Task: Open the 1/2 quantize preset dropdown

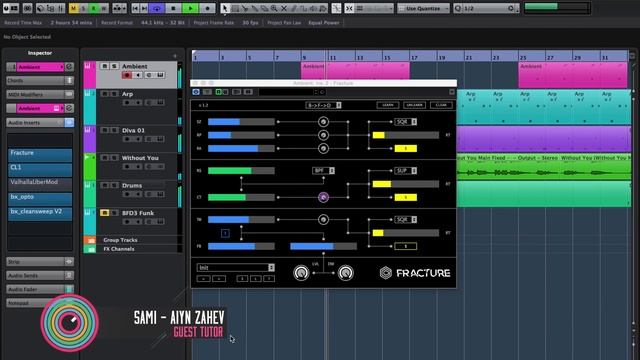Action: (x=486, y=8)
